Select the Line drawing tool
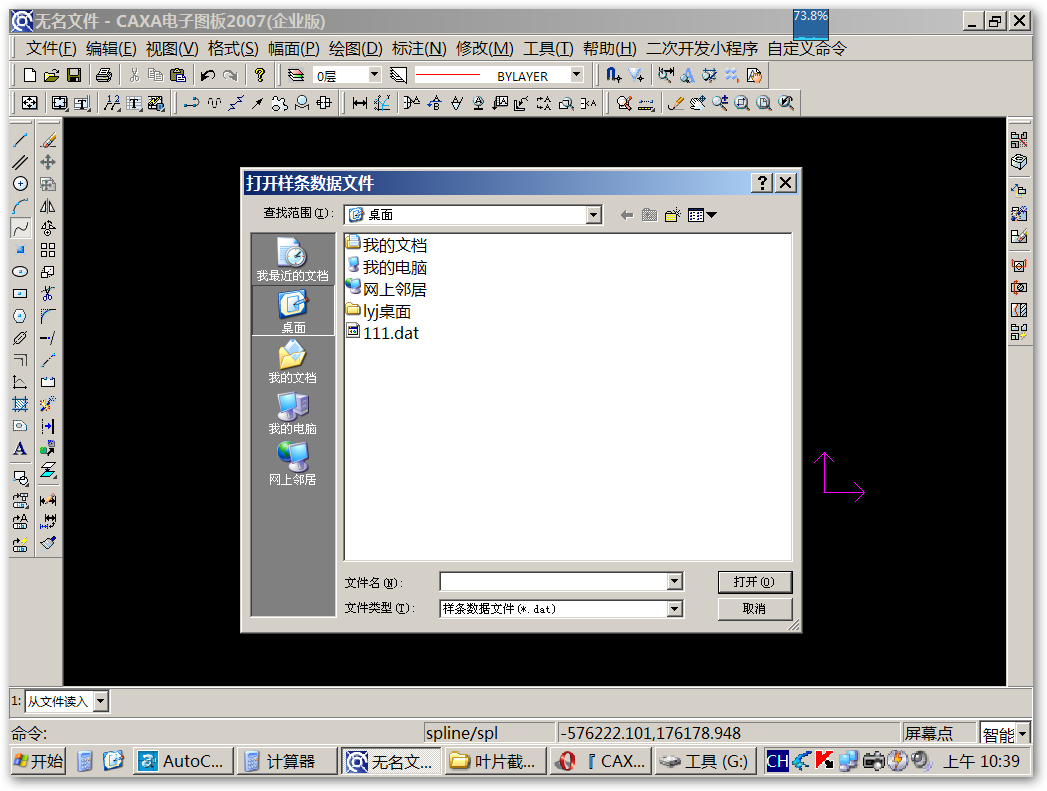 click(x=20, y=140)
